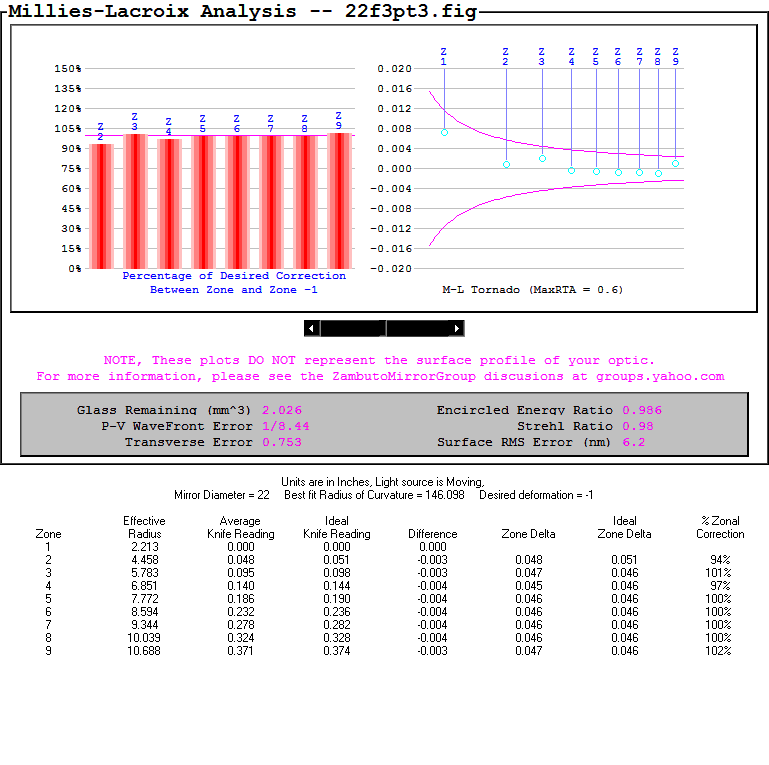The width and height of the screenshot is (769, 765).
Task: Click the horizontal scrollbar thumb
Action: (352, 328)
